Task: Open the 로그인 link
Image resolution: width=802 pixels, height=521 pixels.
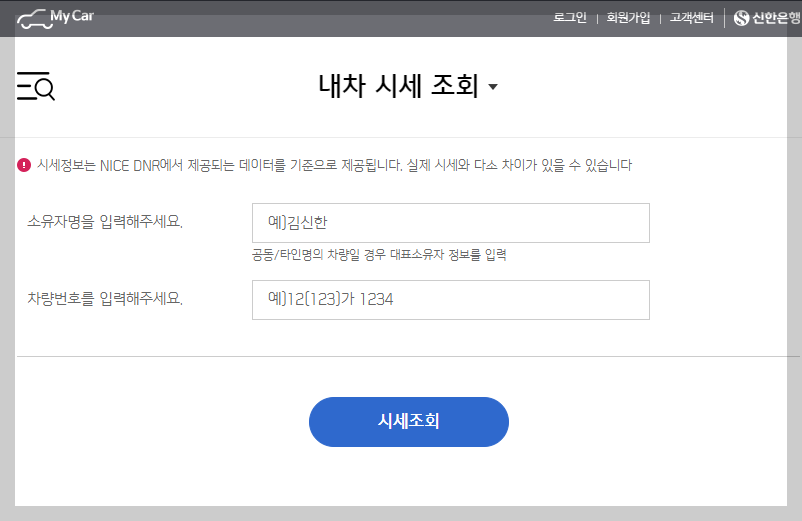Action: tap(570, 18)
